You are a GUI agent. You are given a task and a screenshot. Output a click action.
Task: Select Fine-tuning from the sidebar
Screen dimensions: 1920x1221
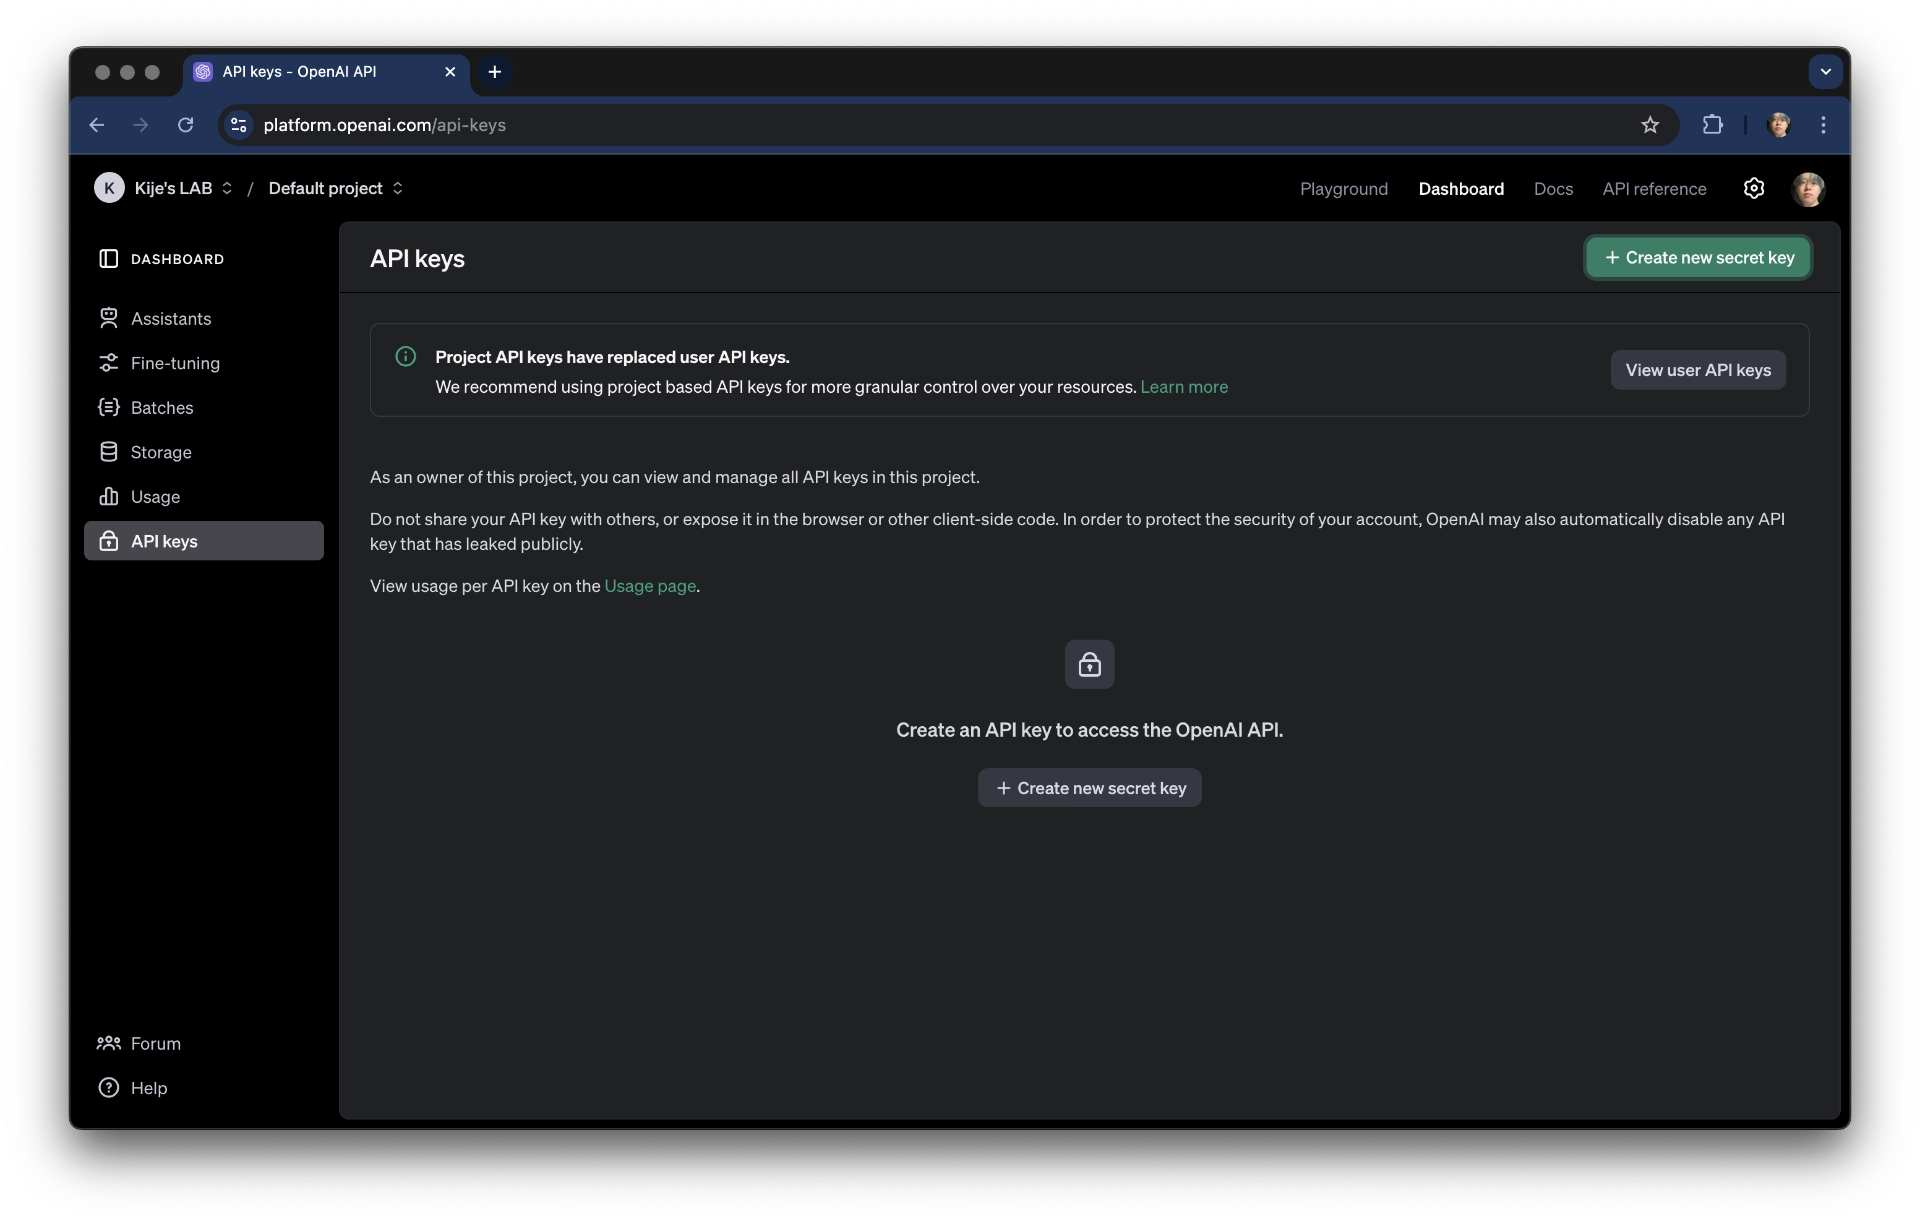[176, 362]
